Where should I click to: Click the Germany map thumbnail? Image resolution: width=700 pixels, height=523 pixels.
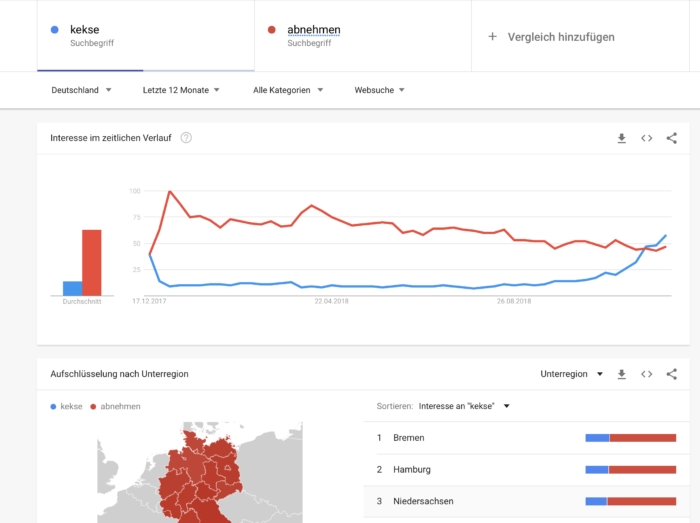(200, 473)
